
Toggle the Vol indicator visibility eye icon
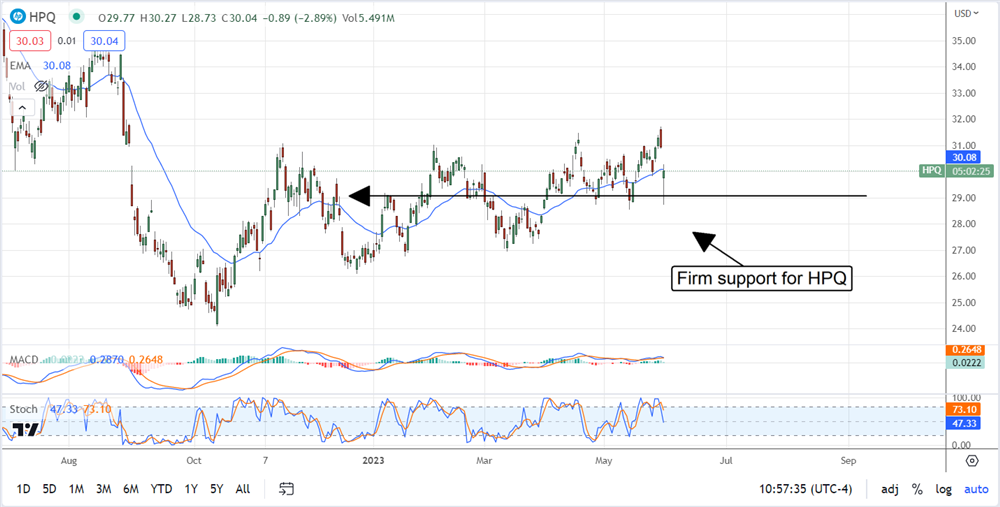pos(41,85)
